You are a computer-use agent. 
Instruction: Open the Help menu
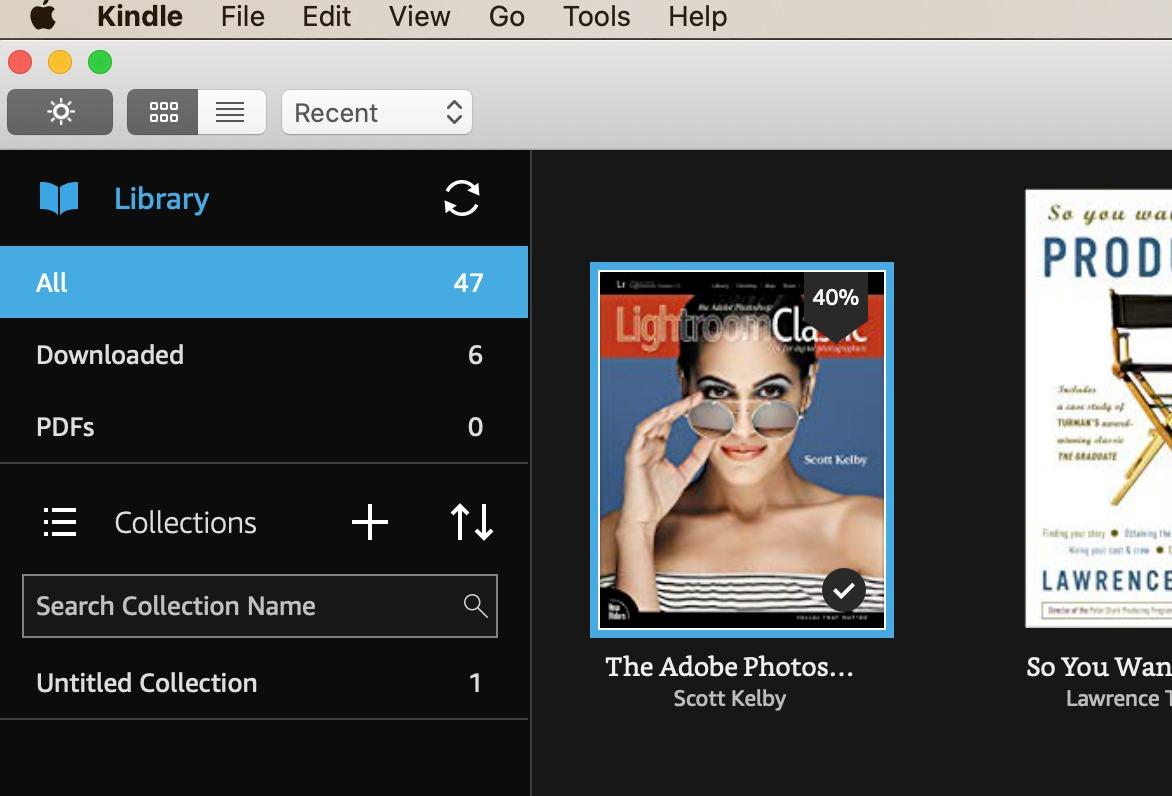(697, 16)
